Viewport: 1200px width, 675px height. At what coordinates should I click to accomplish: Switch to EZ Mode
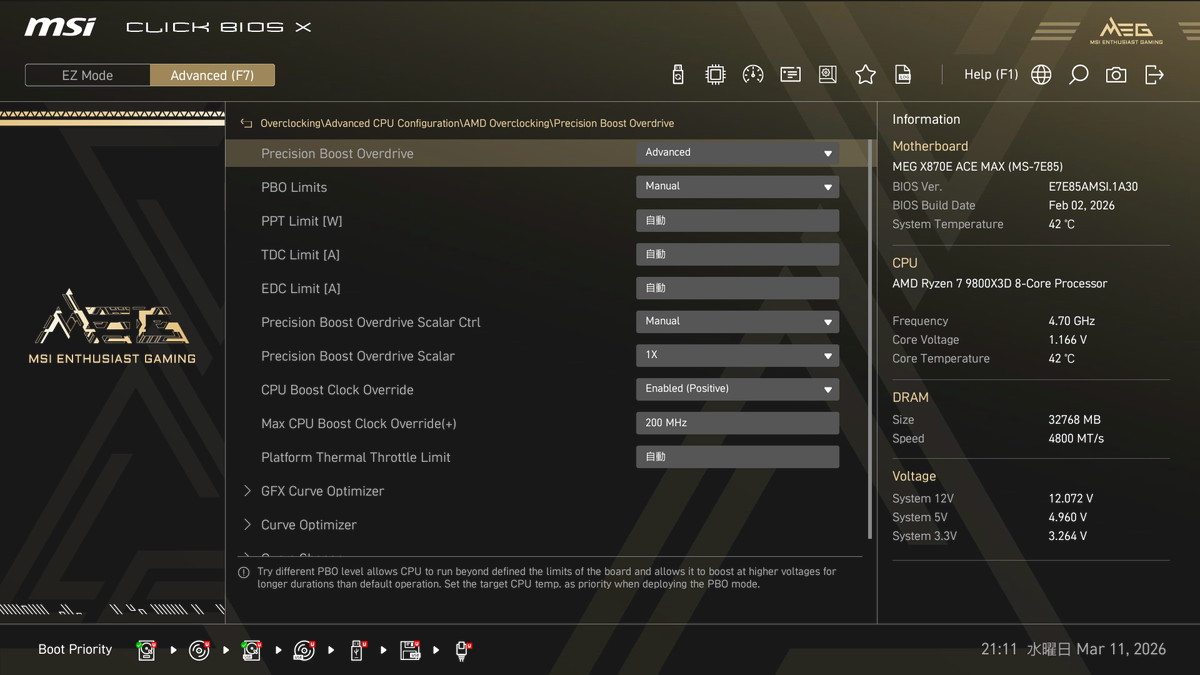point(87,75)
